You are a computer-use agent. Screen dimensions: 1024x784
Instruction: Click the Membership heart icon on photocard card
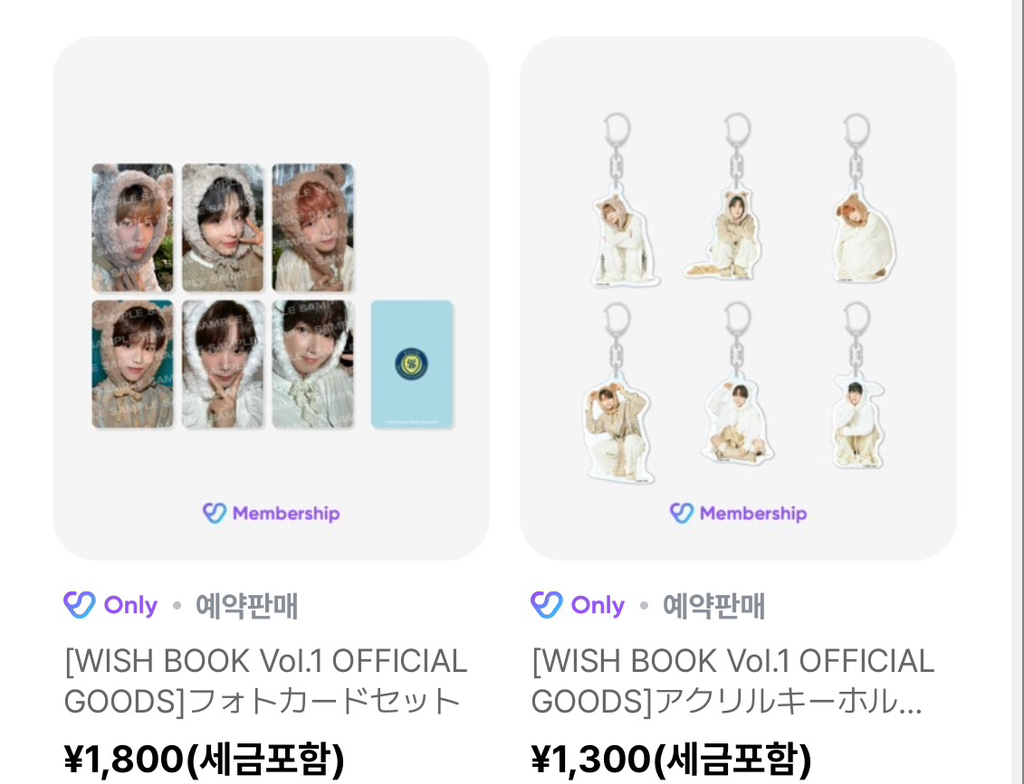[x=214, y=514]
